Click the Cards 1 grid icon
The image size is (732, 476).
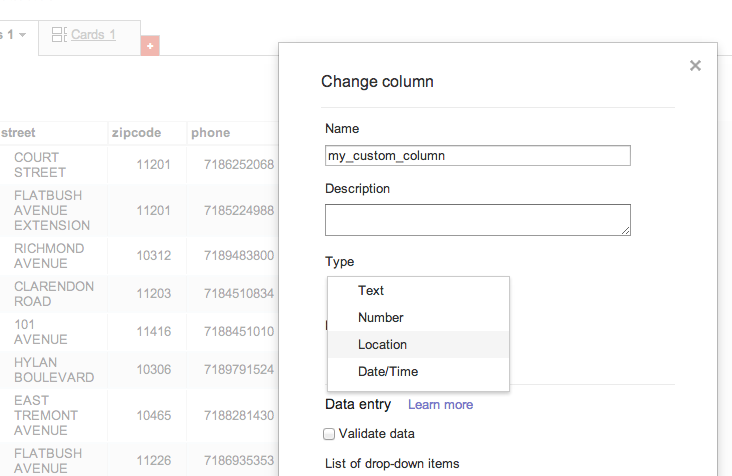(x=59, y=35)
